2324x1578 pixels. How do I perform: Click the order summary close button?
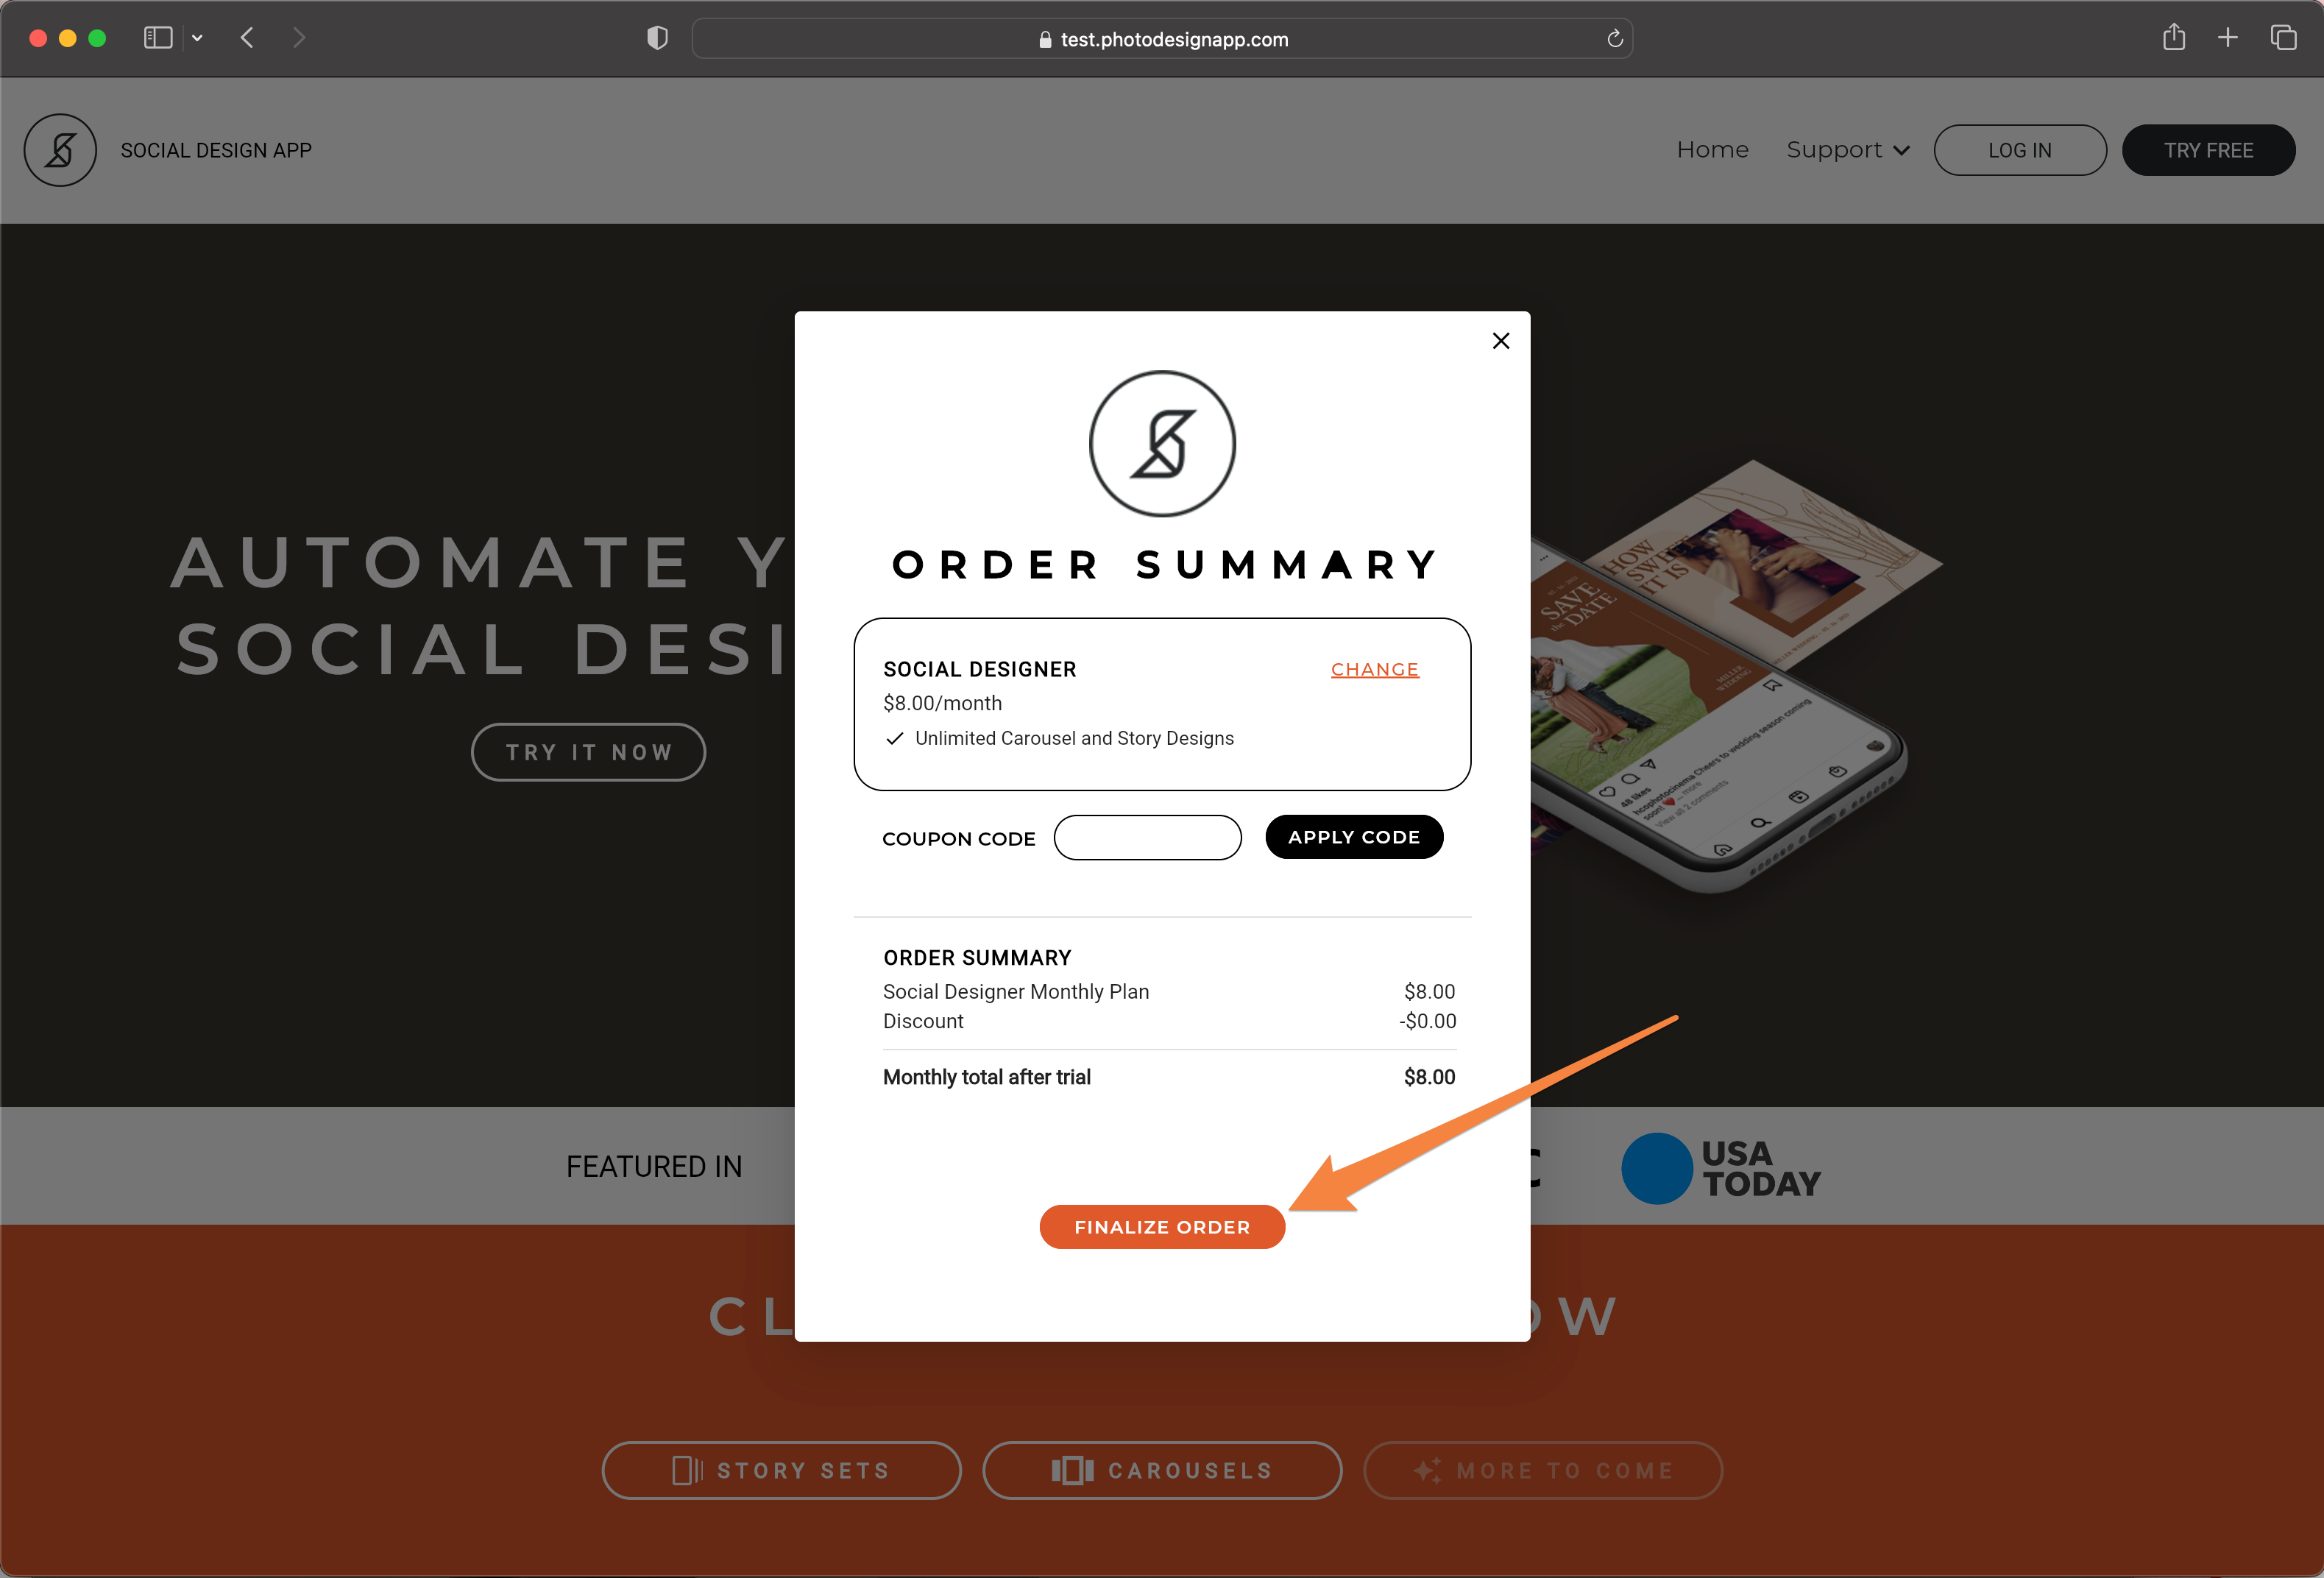[x=1500, y=342]
